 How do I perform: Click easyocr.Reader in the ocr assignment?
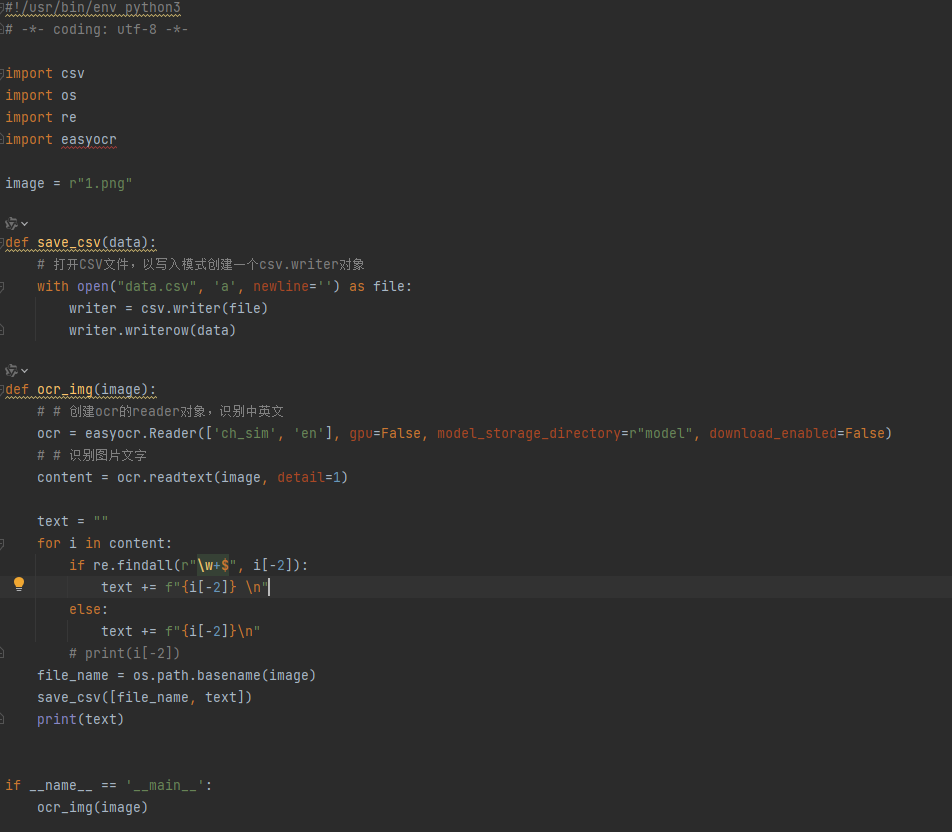141,433
